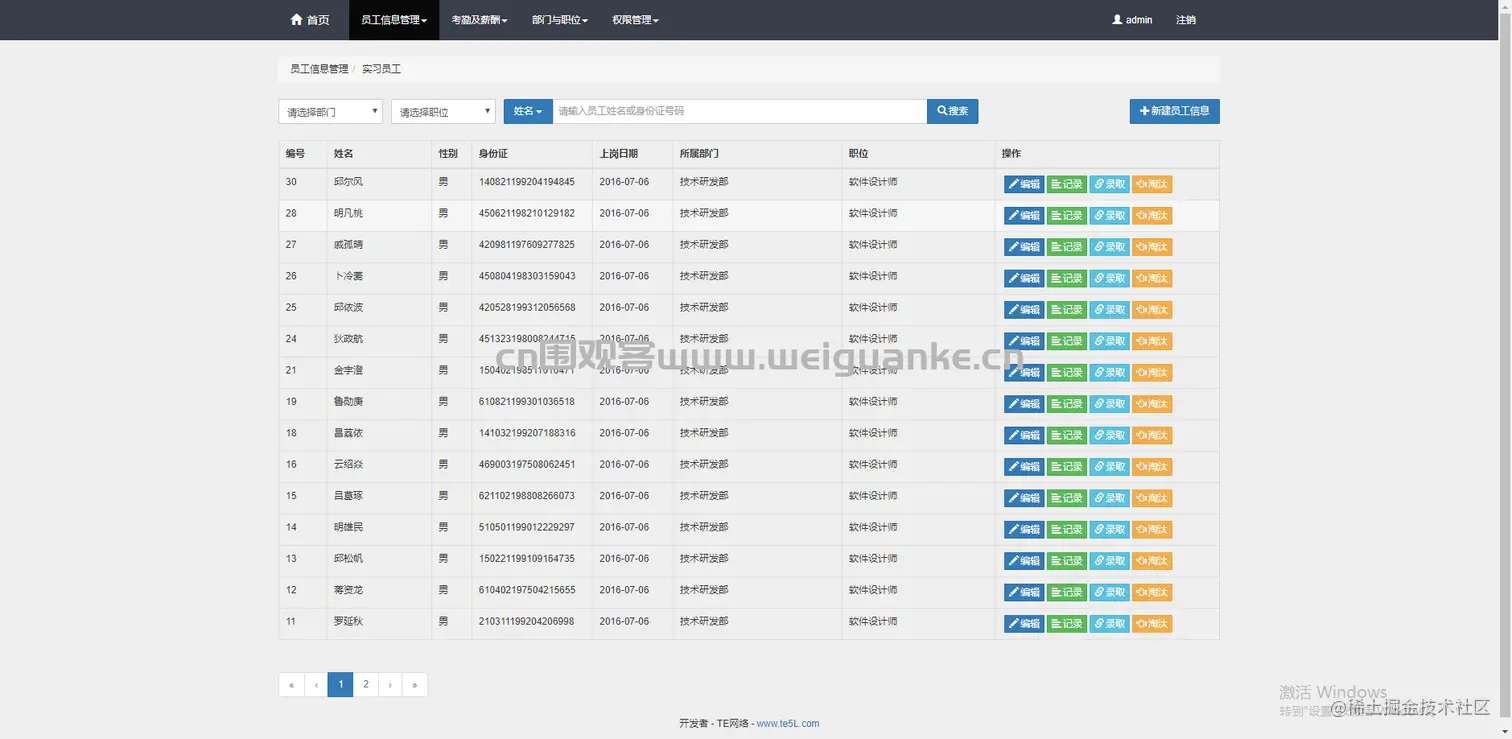This screenshot has height=739, width=1512.
Task: Click 淘汰 for employee number 30
Action: tap(1152, 184)
